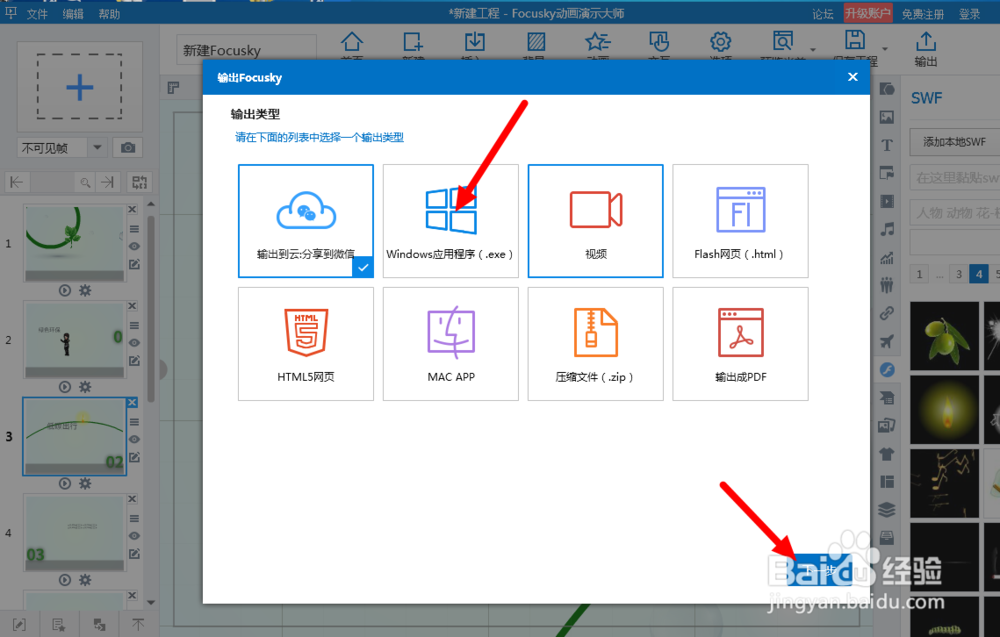Click the 下一步 next step button
The image size is (1000, 637).
point(821,569)
